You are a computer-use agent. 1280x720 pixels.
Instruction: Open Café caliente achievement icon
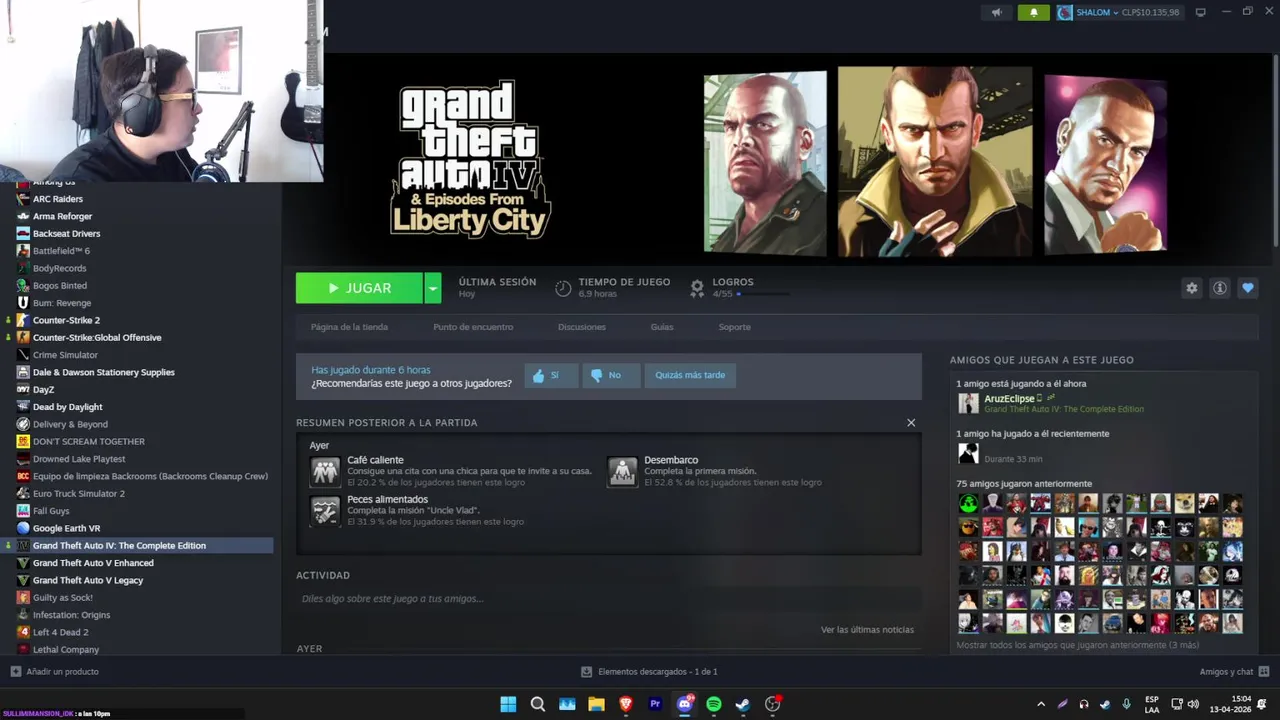pos(325,471)
